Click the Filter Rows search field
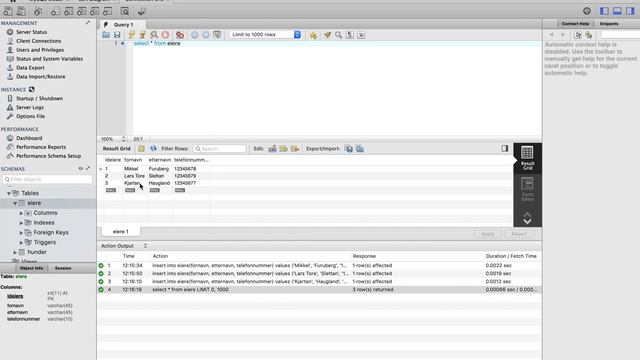 pos(220,149)
